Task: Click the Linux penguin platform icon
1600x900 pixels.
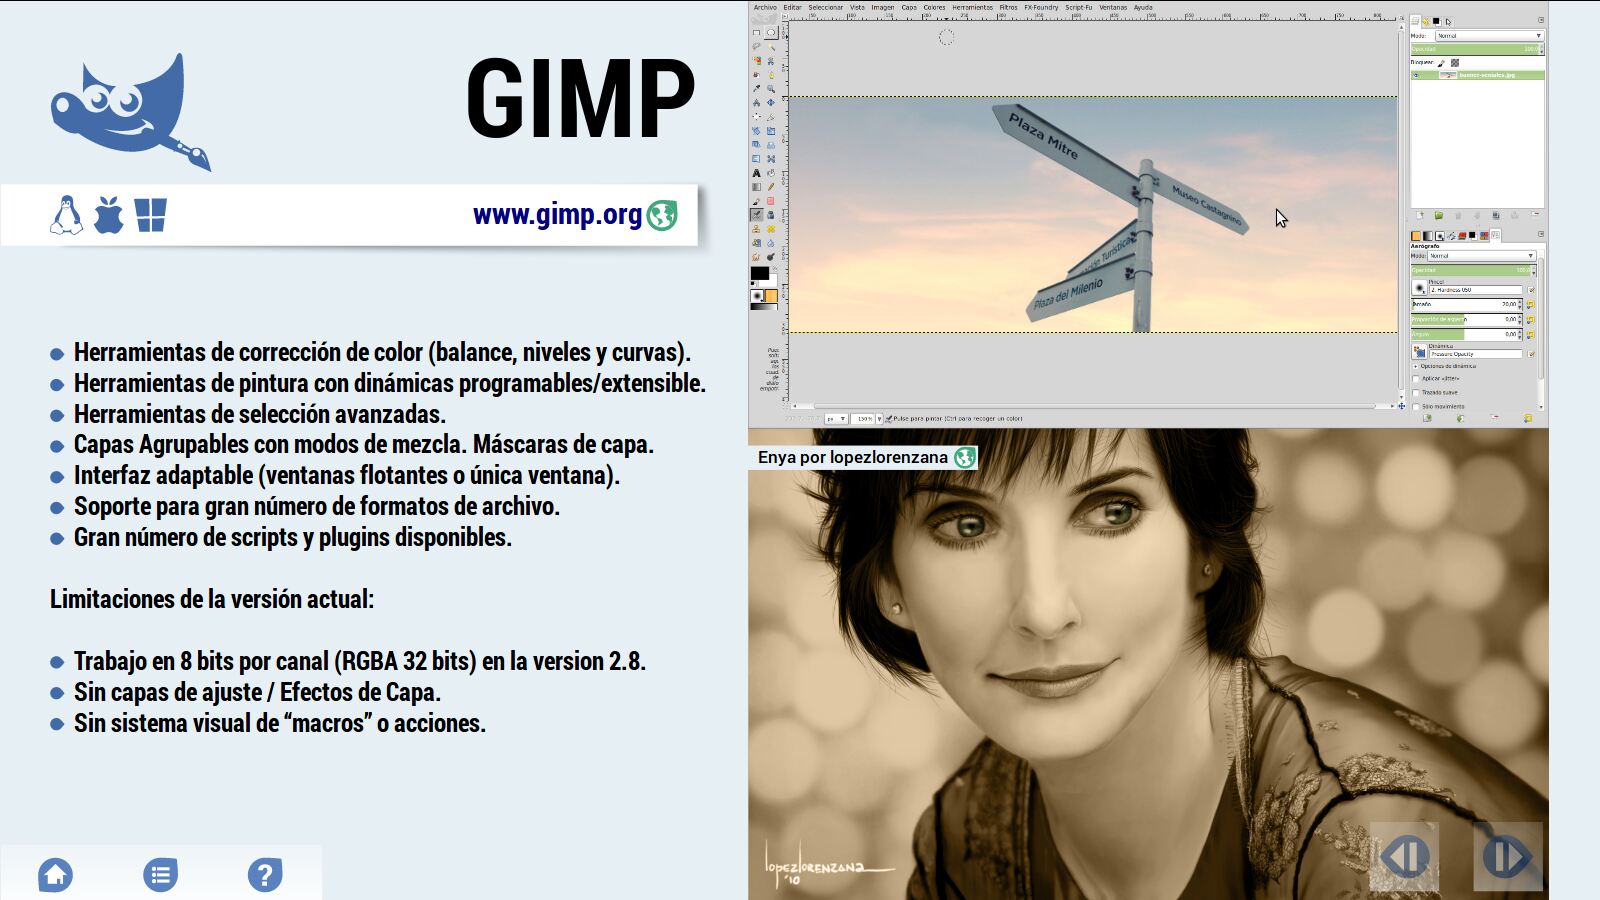Action: click(66, 215)
